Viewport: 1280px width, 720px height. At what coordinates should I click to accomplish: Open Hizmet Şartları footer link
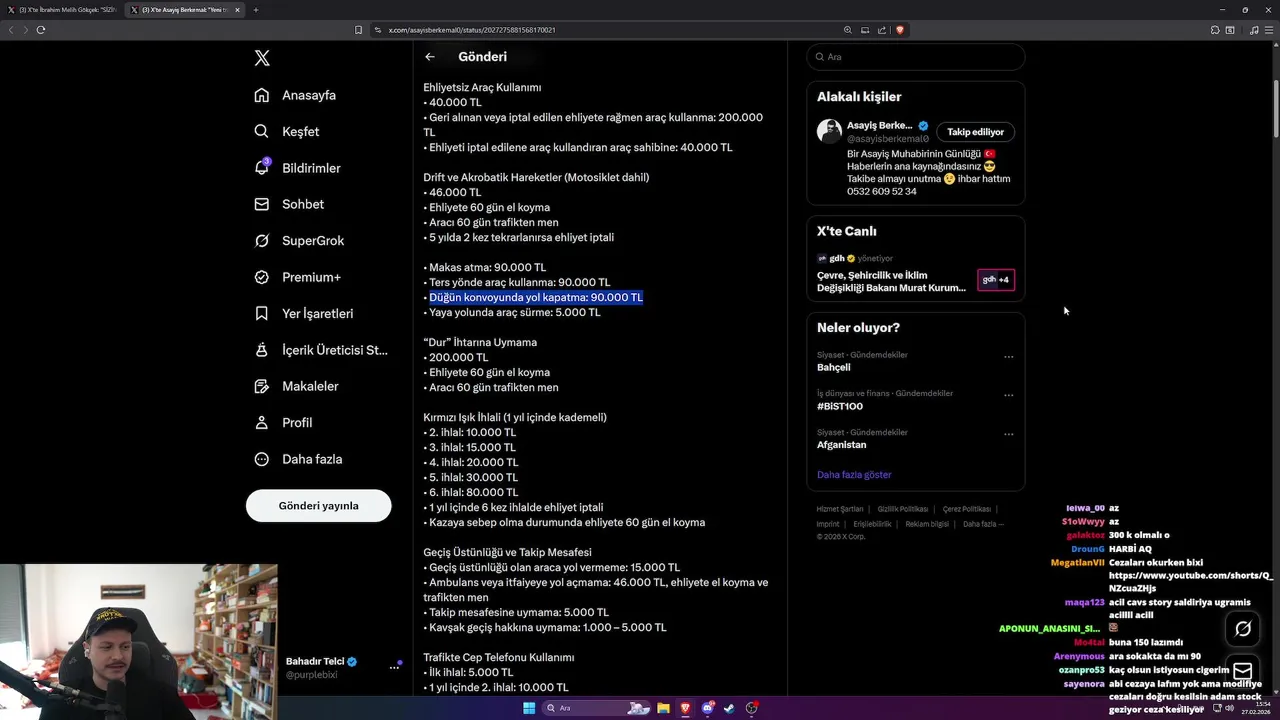click(x=840, y=509)
